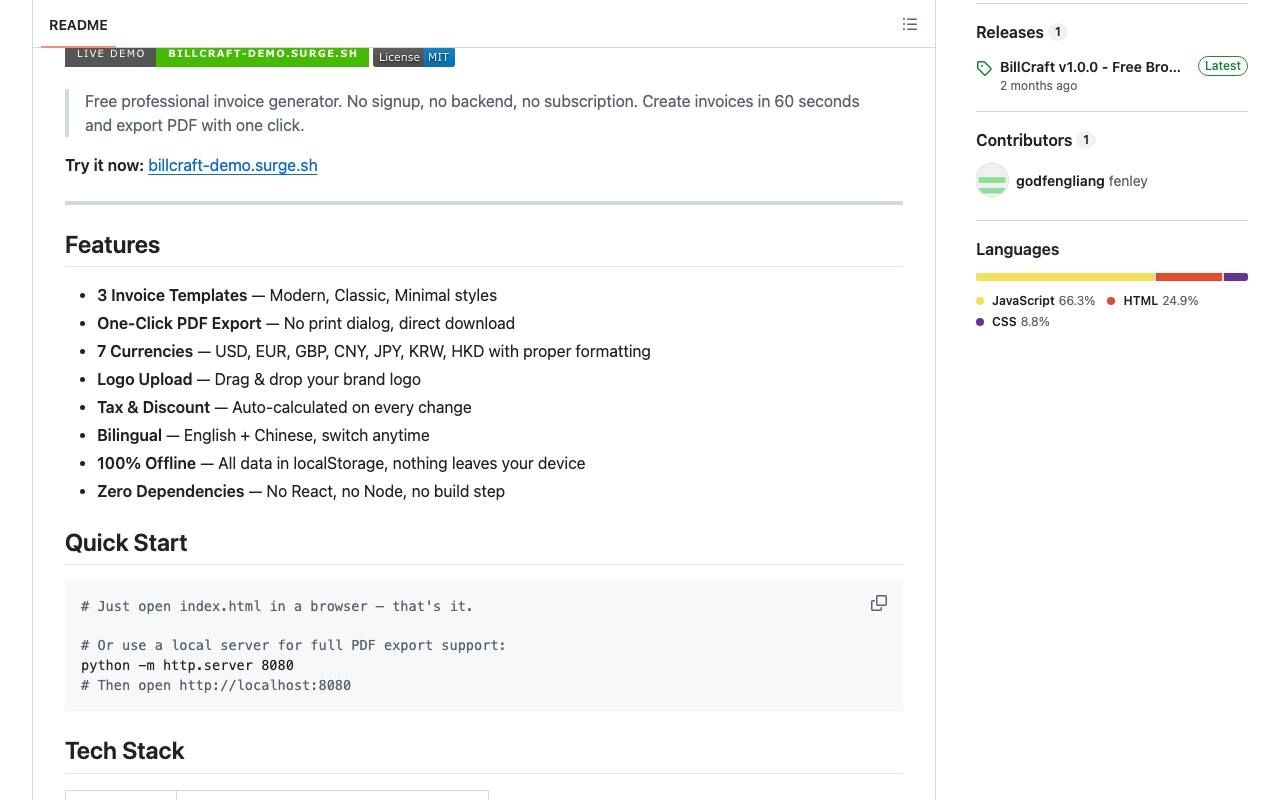Click the 'Or use a local server' comment
Image resolution: width=1280 pixels, height=800 pixels.
pyautogui.click(x=293, y=645)
